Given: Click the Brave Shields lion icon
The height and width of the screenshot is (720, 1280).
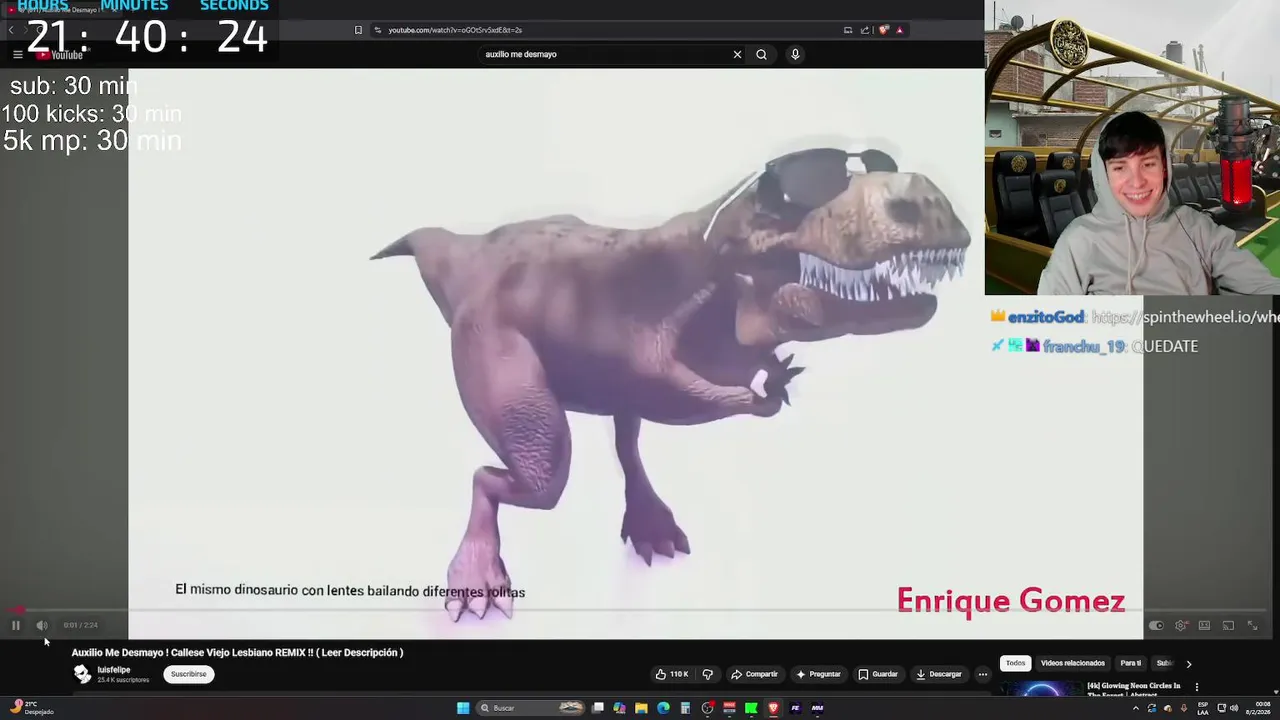Looking at the screenshot, I should [883, 30].
